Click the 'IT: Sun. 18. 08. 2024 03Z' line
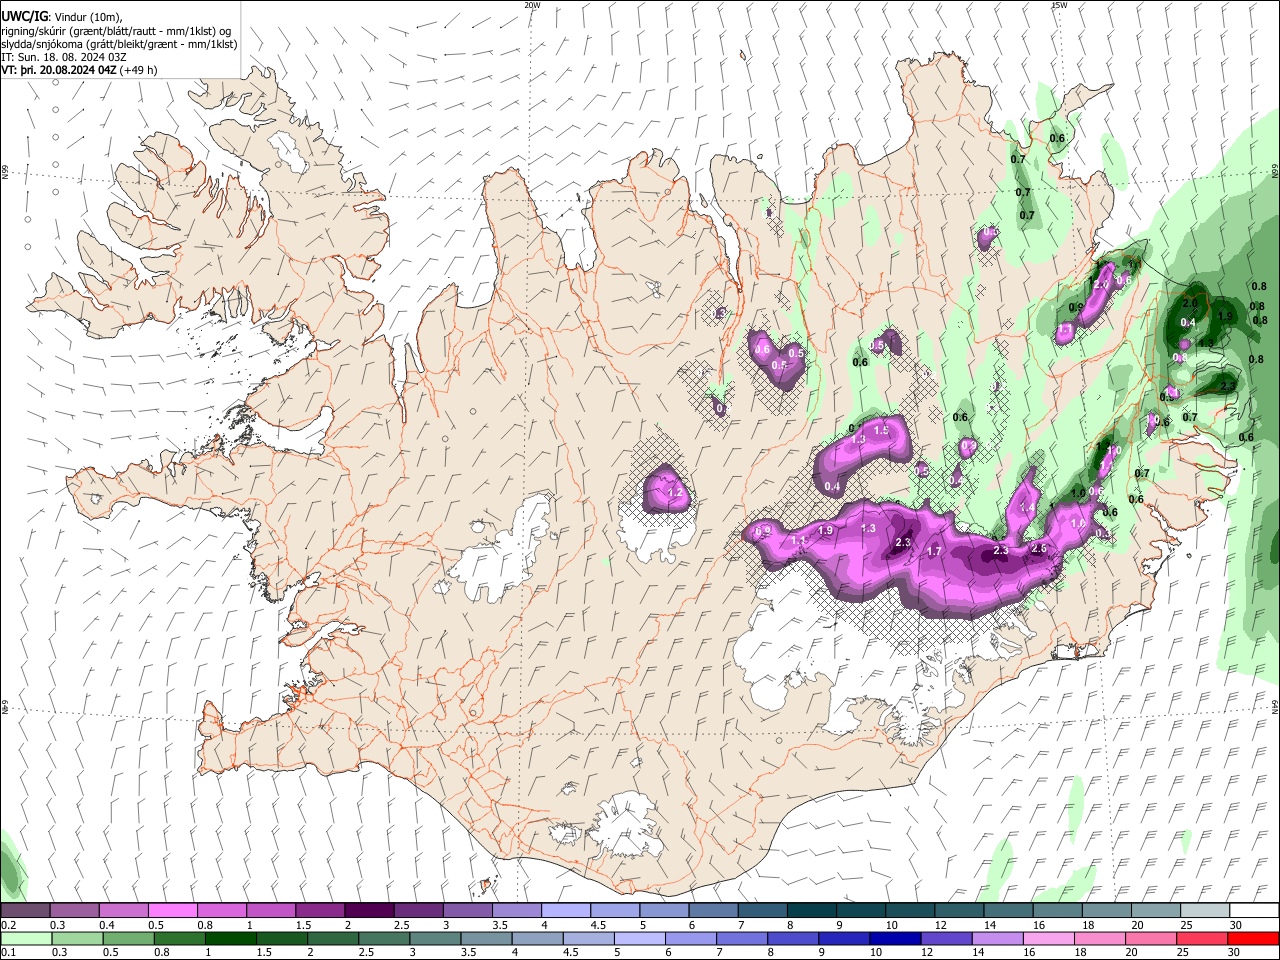This screenshot has width=1280, height=960. tap(63, 57)
